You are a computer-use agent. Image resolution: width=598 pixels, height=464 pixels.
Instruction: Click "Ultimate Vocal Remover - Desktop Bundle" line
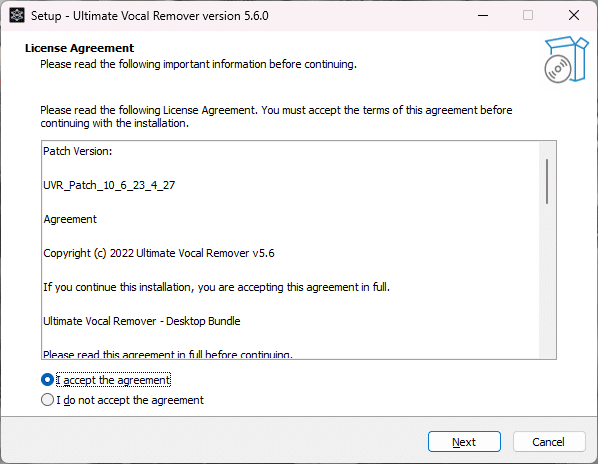[142, 321]
